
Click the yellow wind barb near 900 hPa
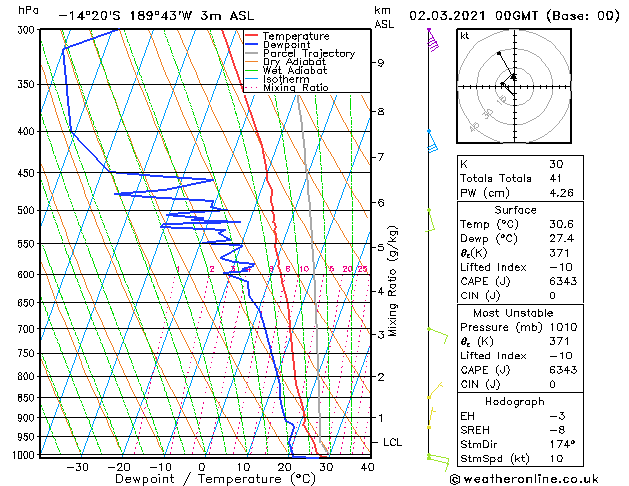click(x=431, y=418)
